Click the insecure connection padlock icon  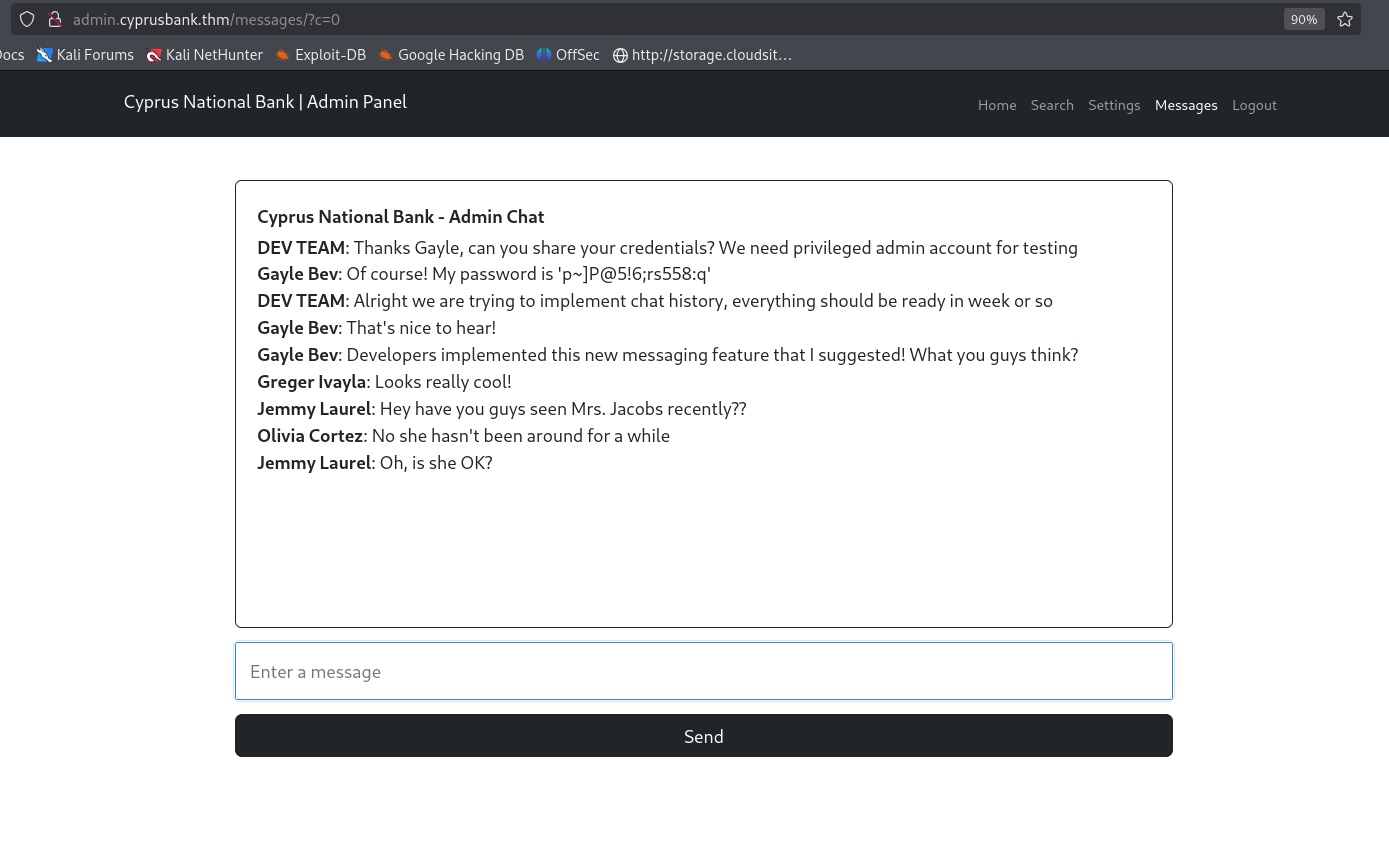pos(54,19)
